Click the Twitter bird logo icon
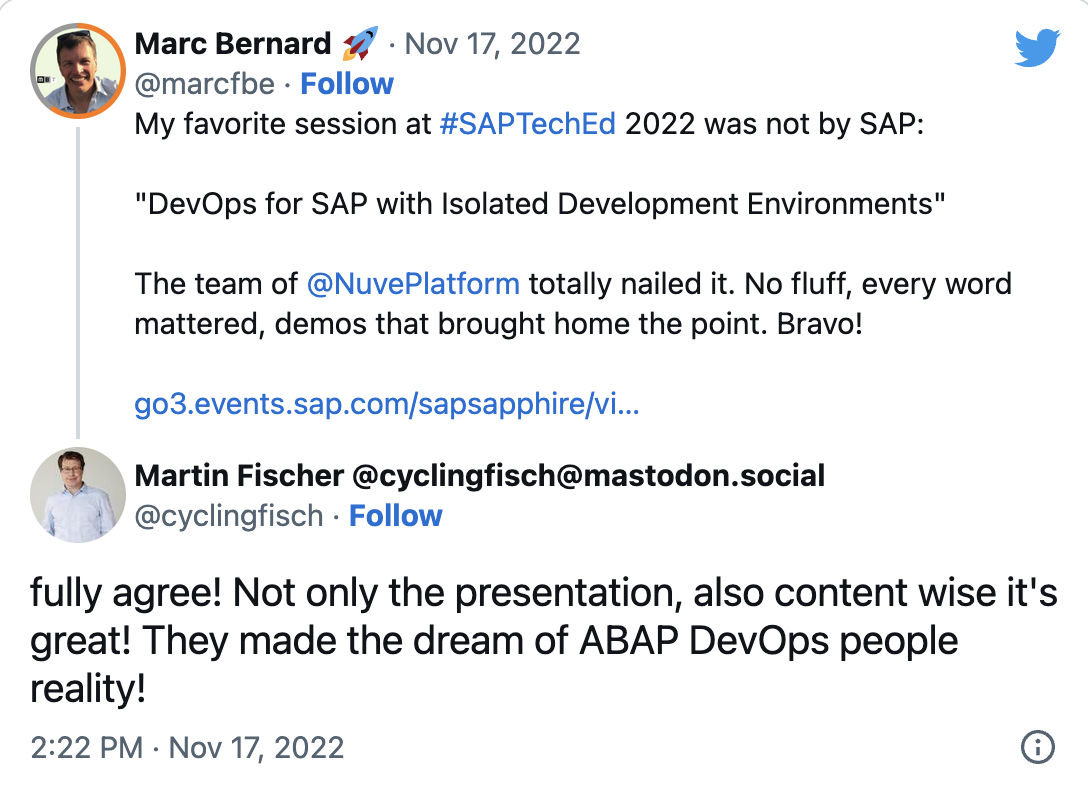1088x786 pixels. 1037,47
